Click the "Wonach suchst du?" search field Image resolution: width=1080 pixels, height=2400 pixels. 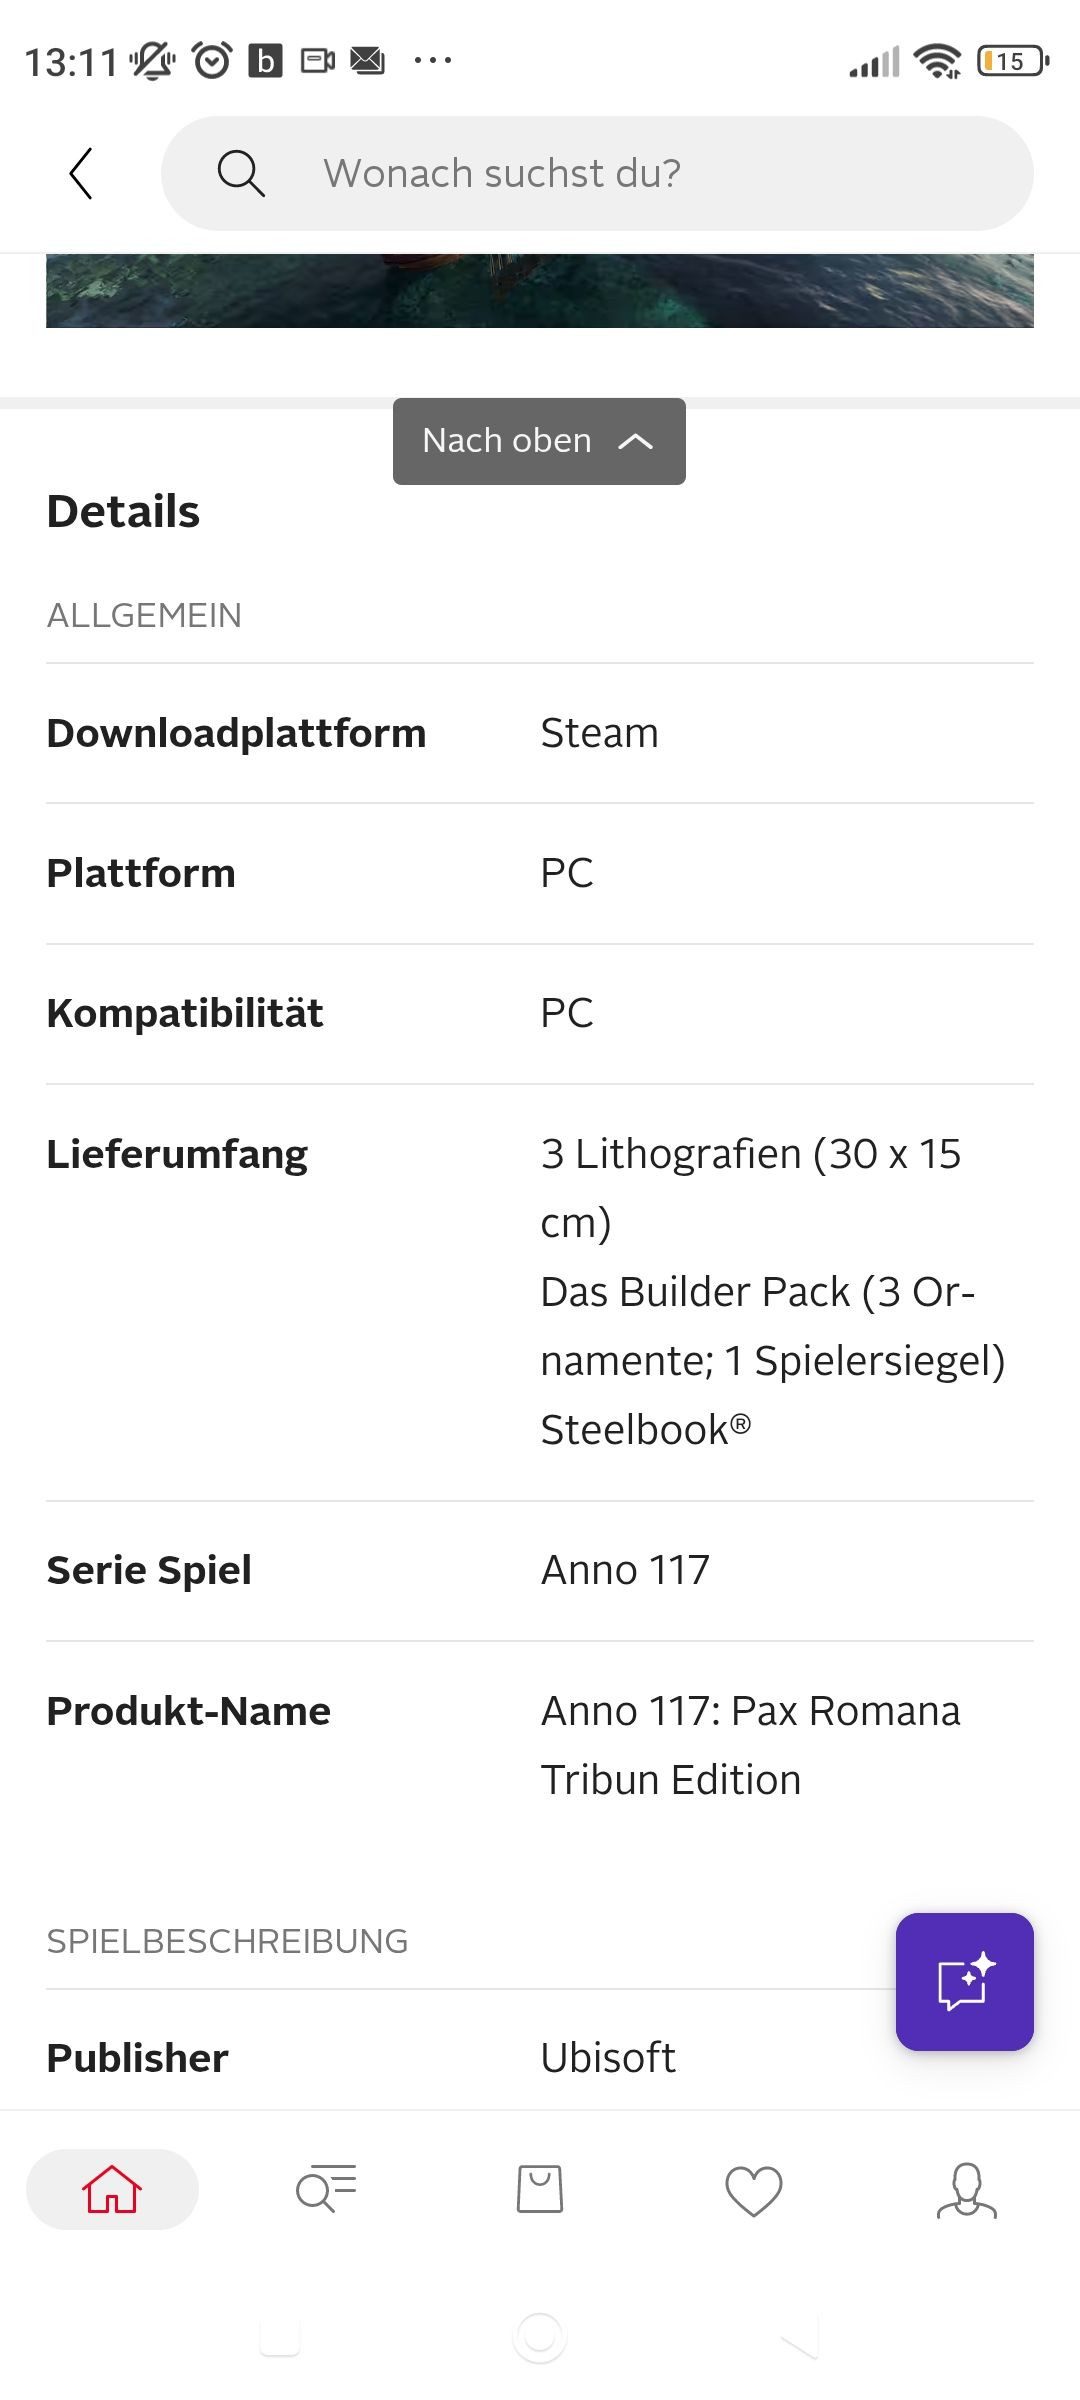[600, 174]
